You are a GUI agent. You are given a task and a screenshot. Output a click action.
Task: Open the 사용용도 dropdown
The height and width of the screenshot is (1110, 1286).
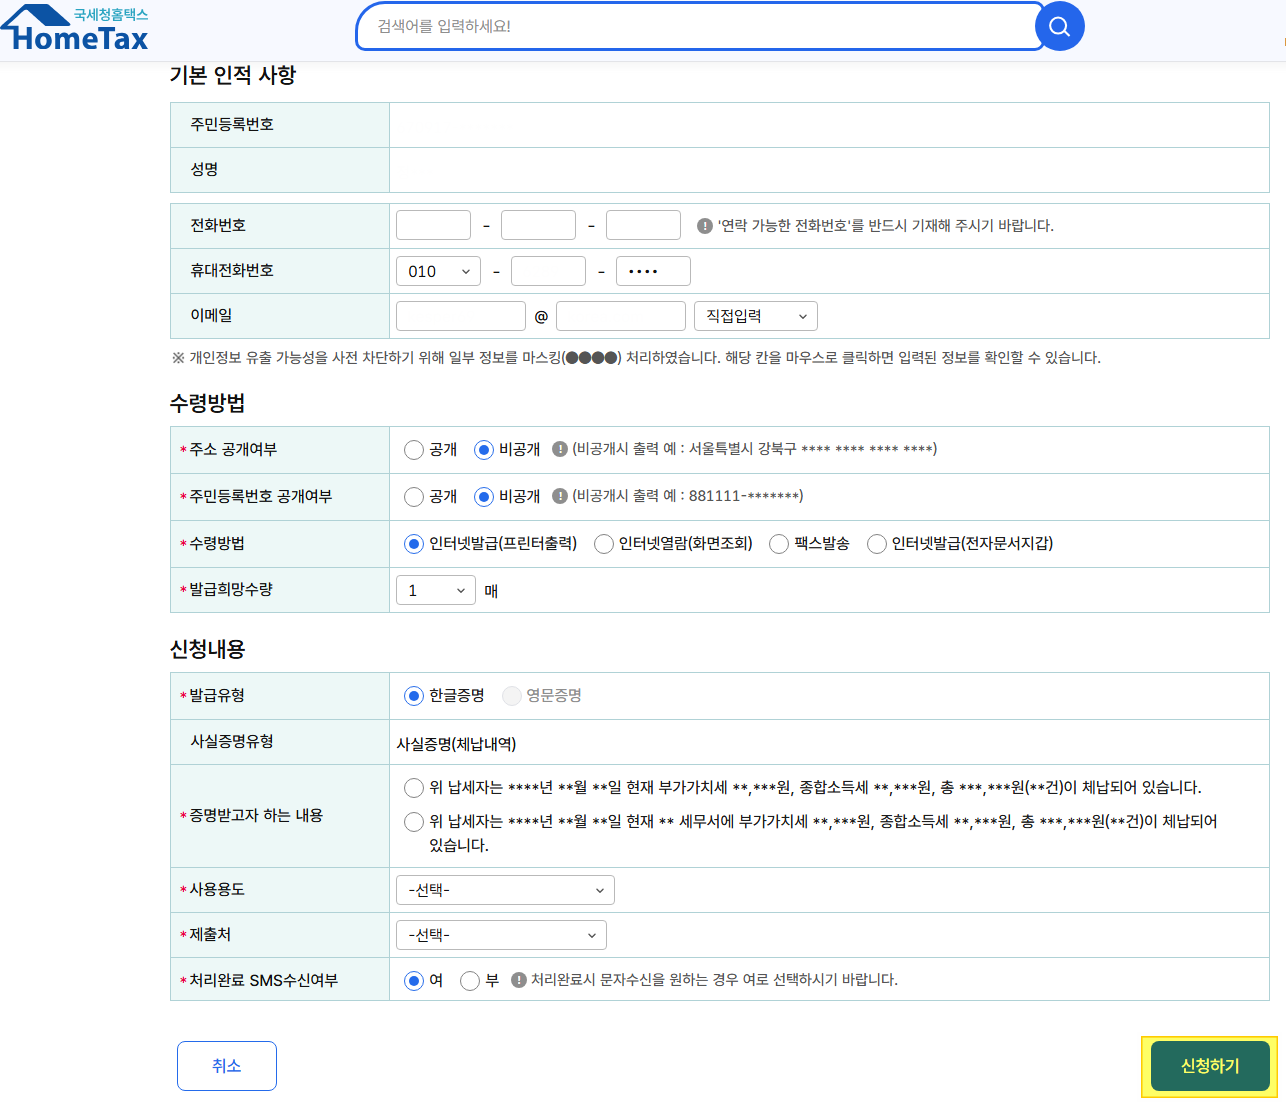tap(505, 890)
